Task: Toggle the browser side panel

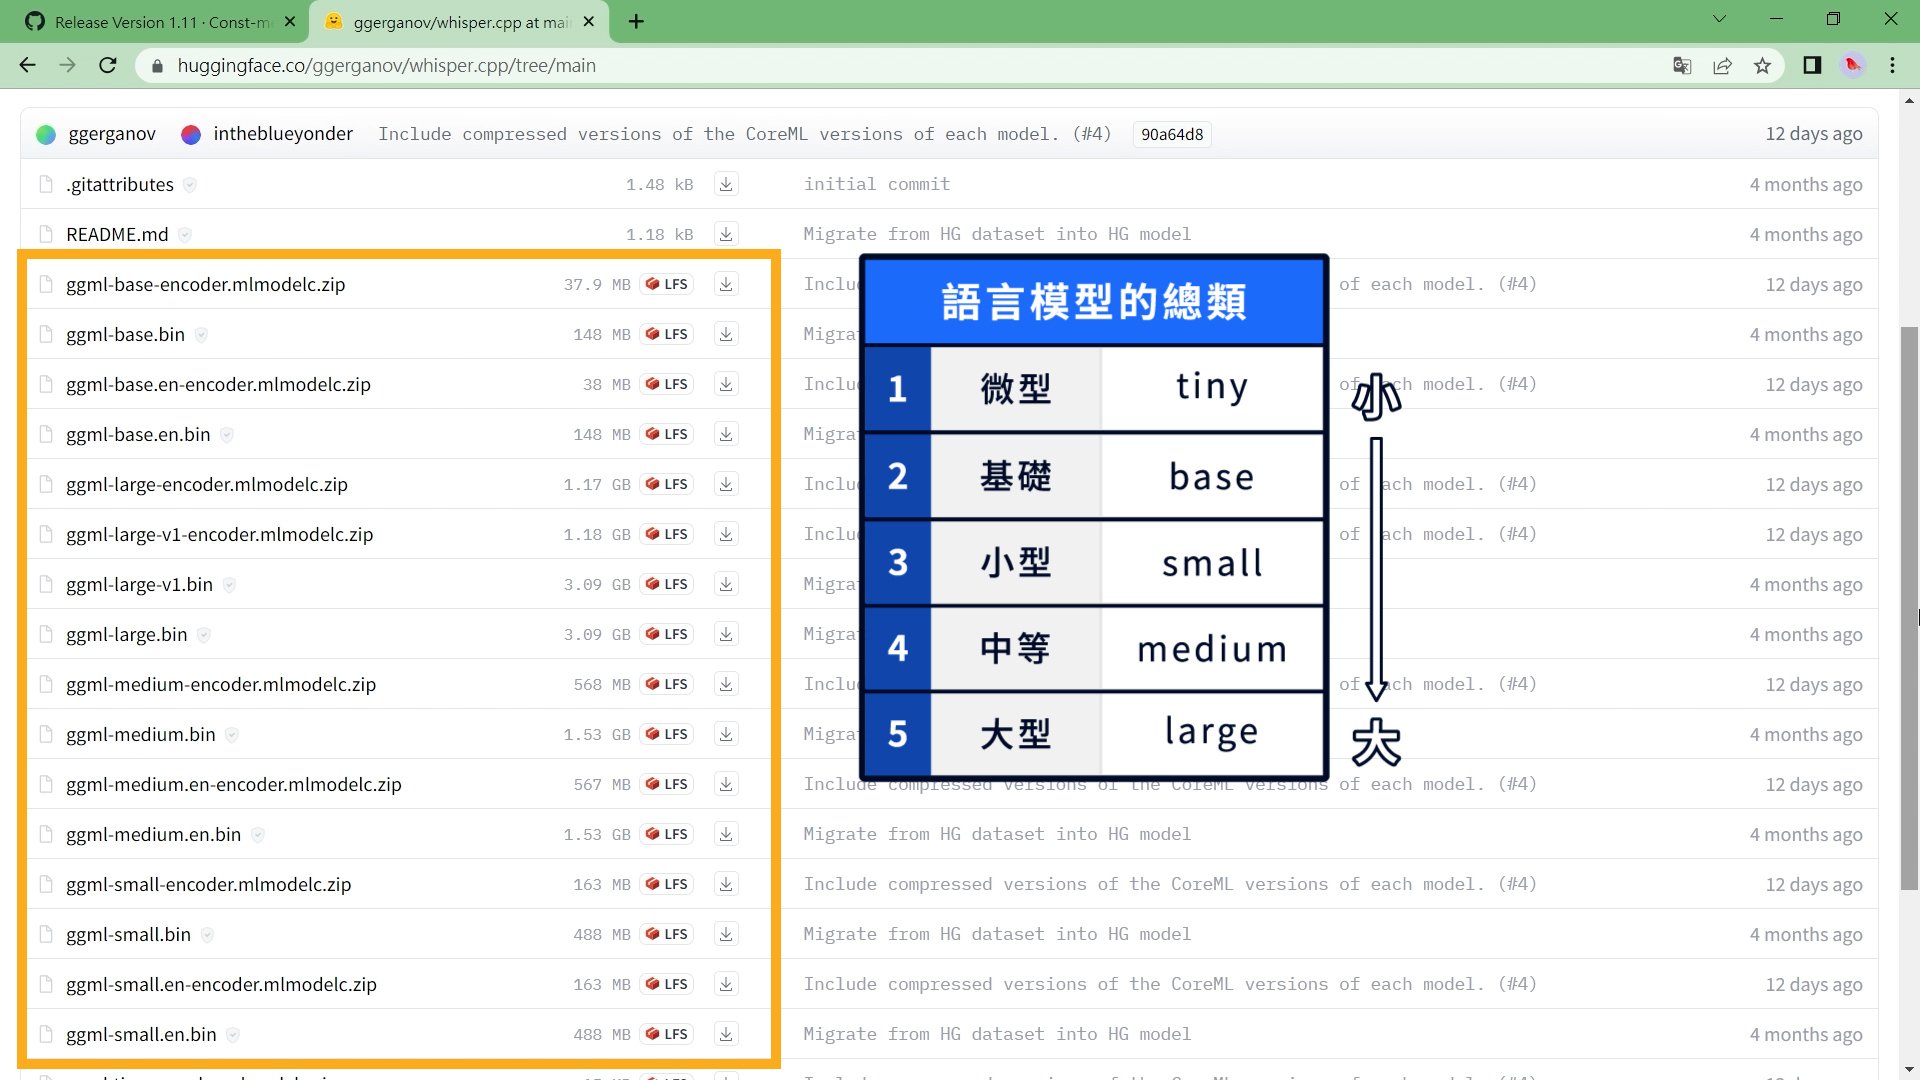Action: (1812, 65)
